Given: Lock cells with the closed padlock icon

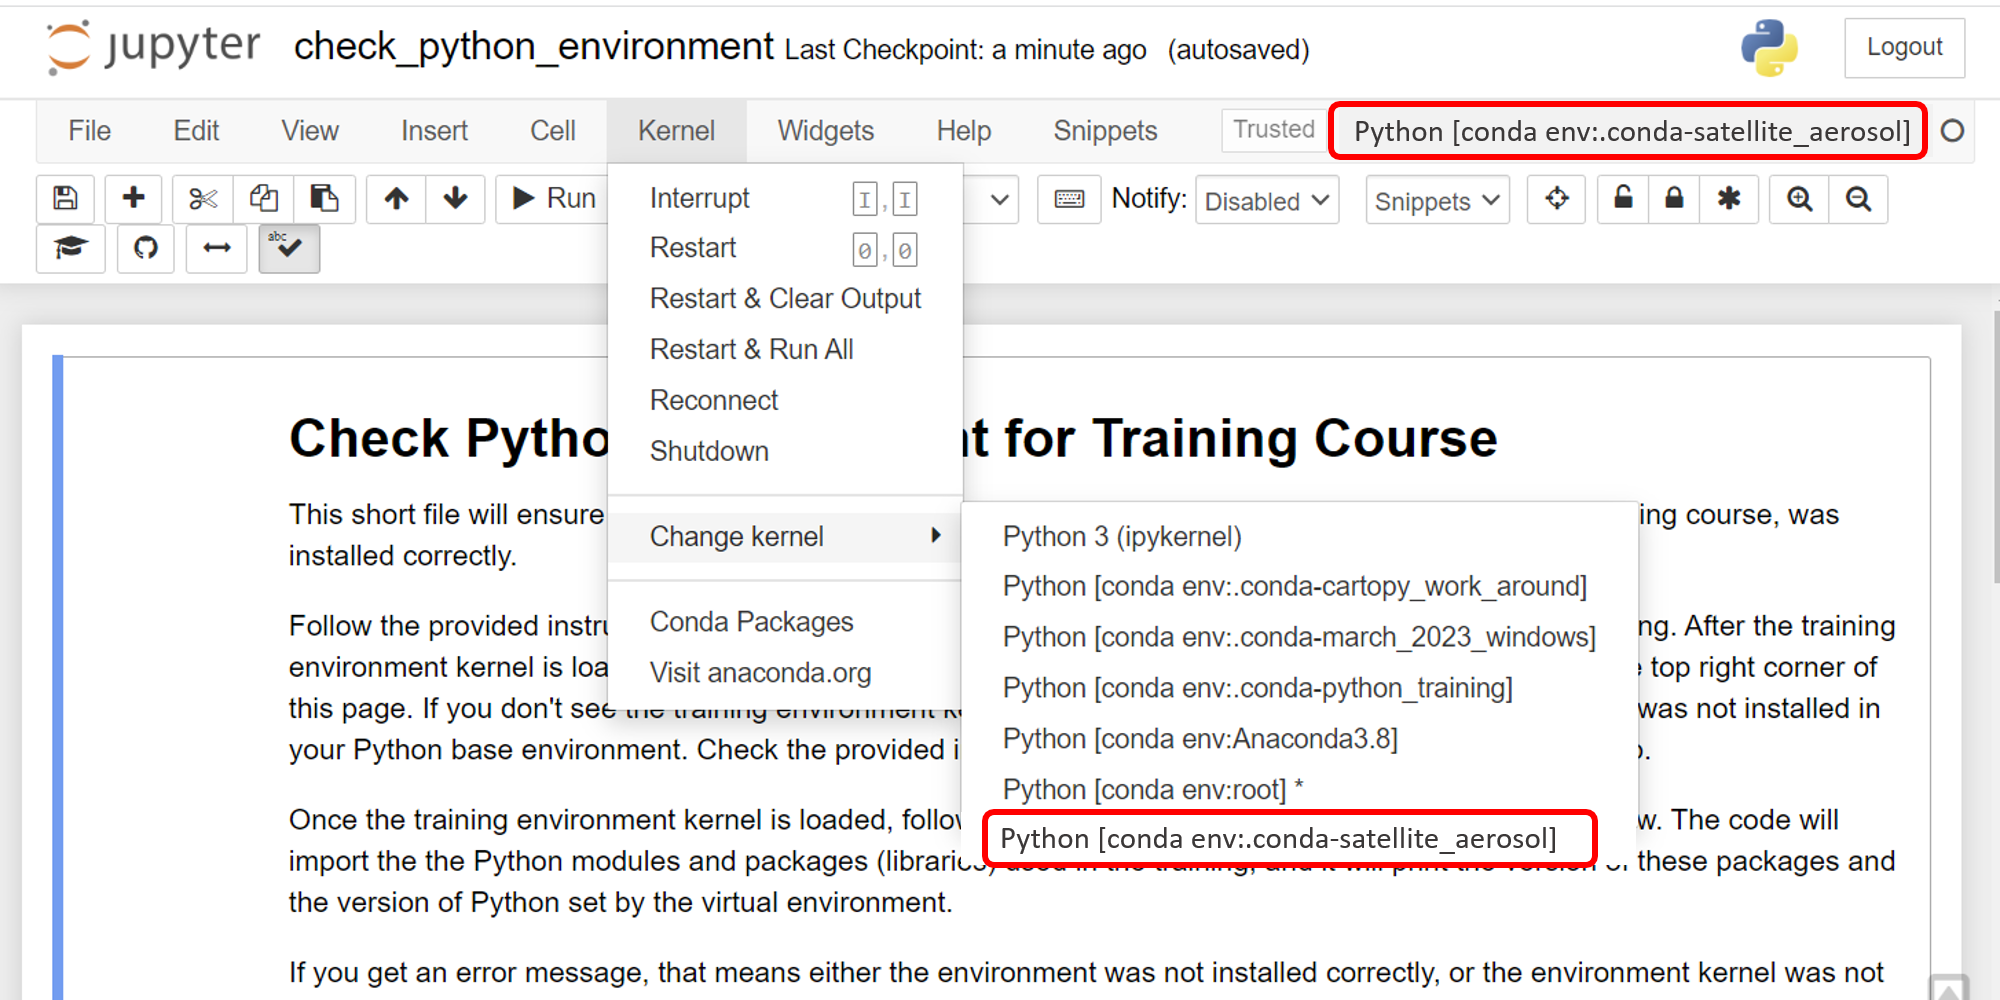Looking at the screenshot, I should pyautogui.click(x=1674, y=199).
